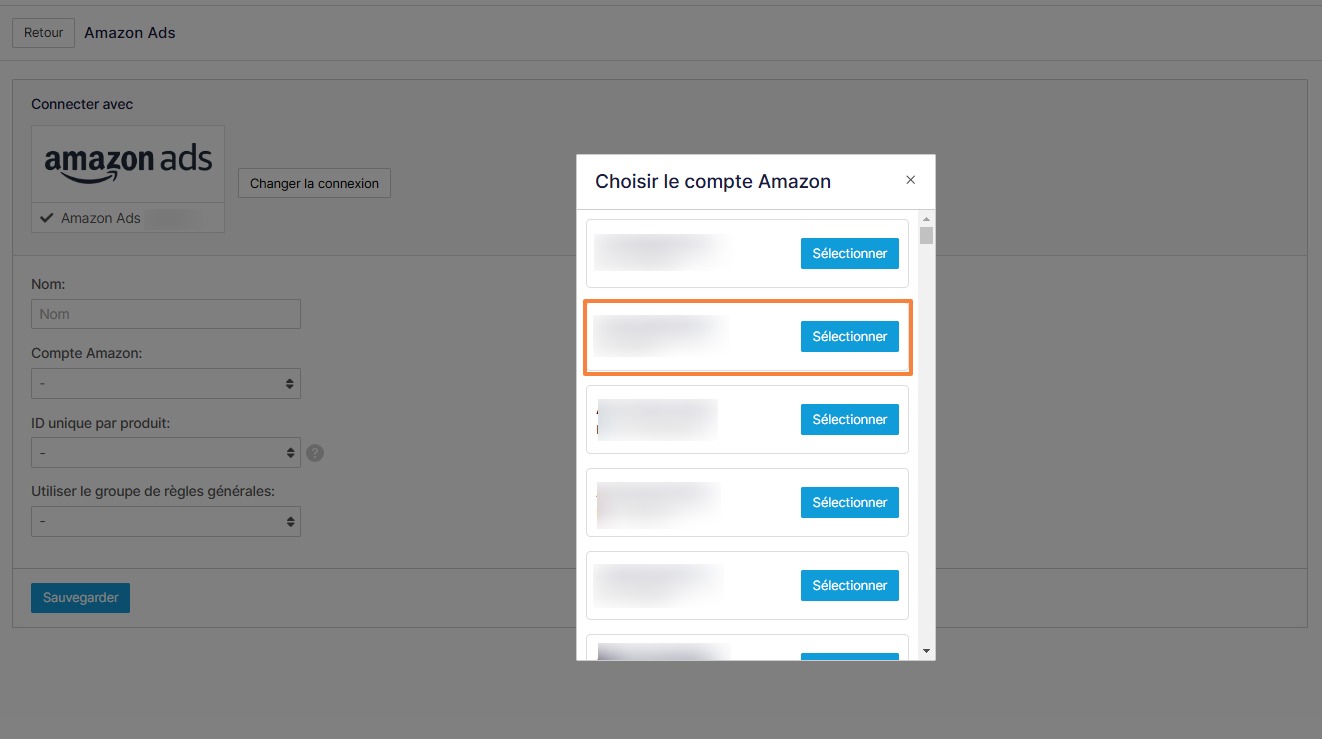Click the account list scroll-down arrow
1322x739 pixels.
(926, 651)
